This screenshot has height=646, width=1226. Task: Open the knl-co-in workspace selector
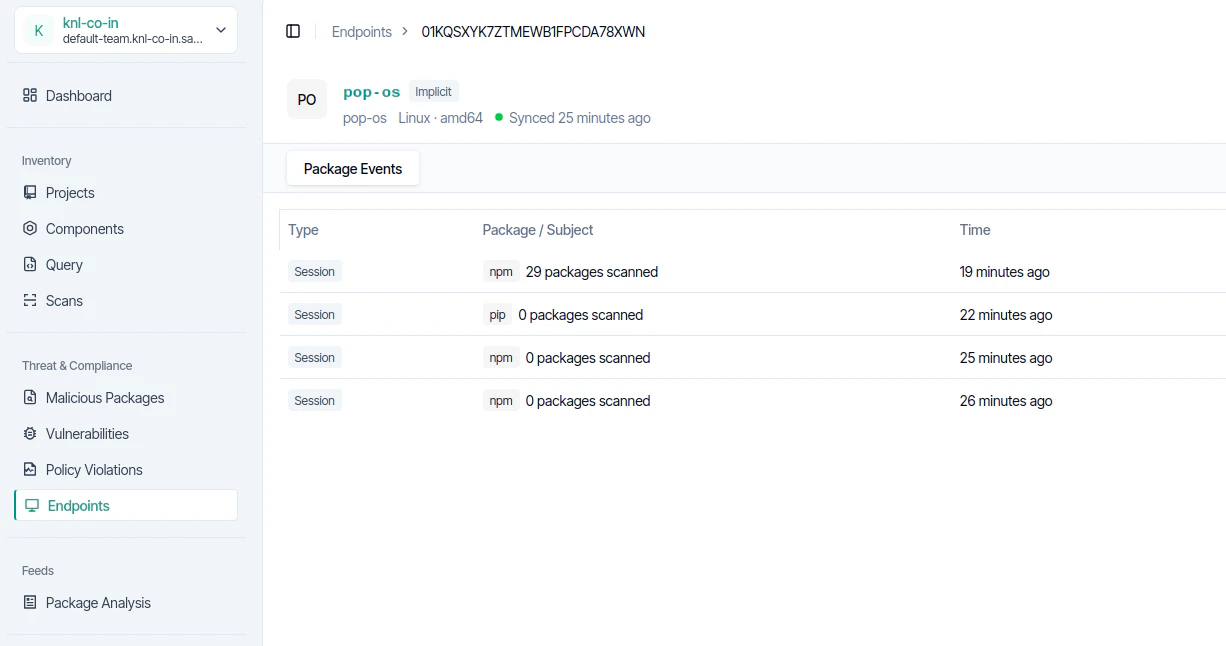coord(126,30)
